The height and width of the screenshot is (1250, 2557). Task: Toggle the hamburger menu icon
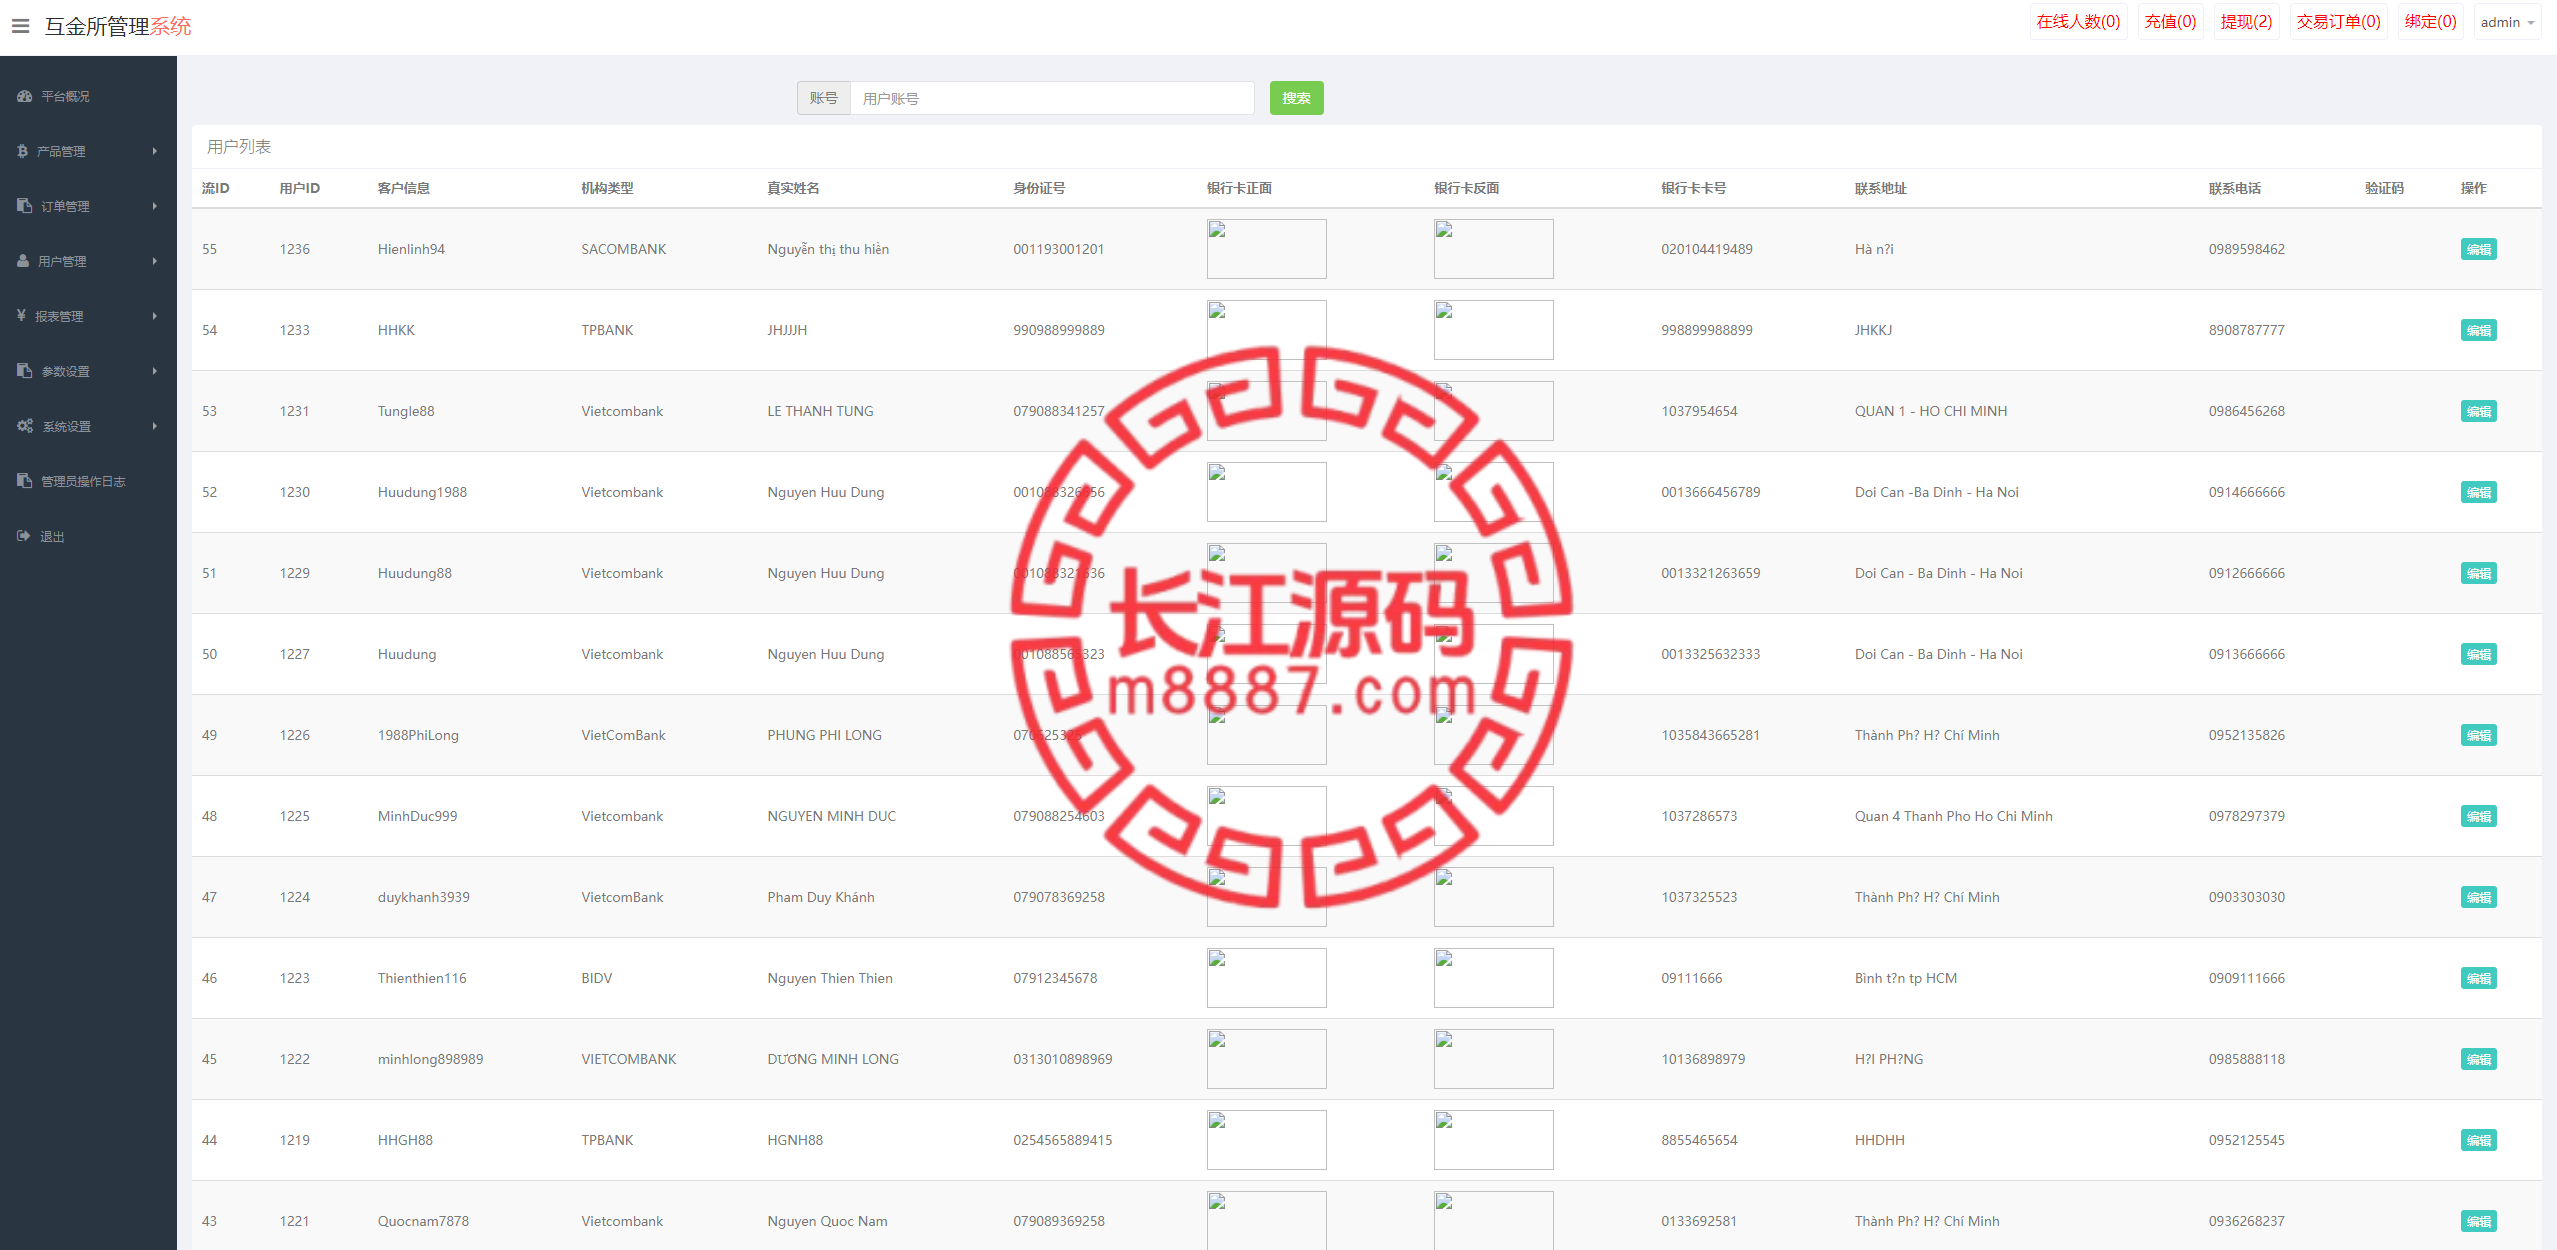(x=20, y=26)
